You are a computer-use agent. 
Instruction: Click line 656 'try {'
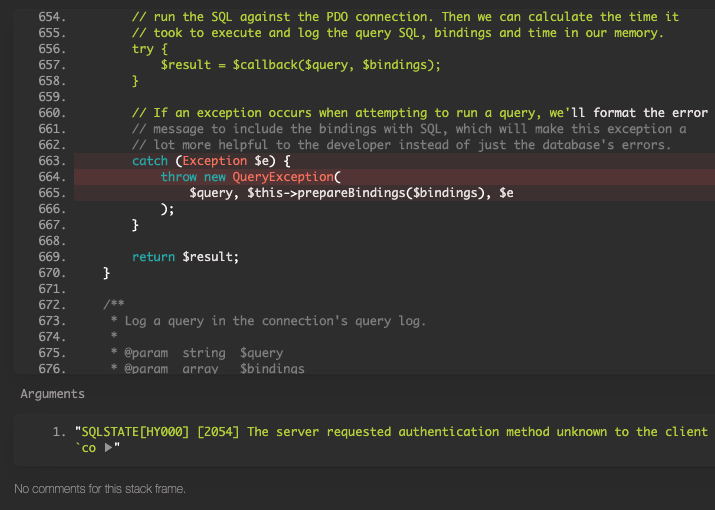coord(150,49)
